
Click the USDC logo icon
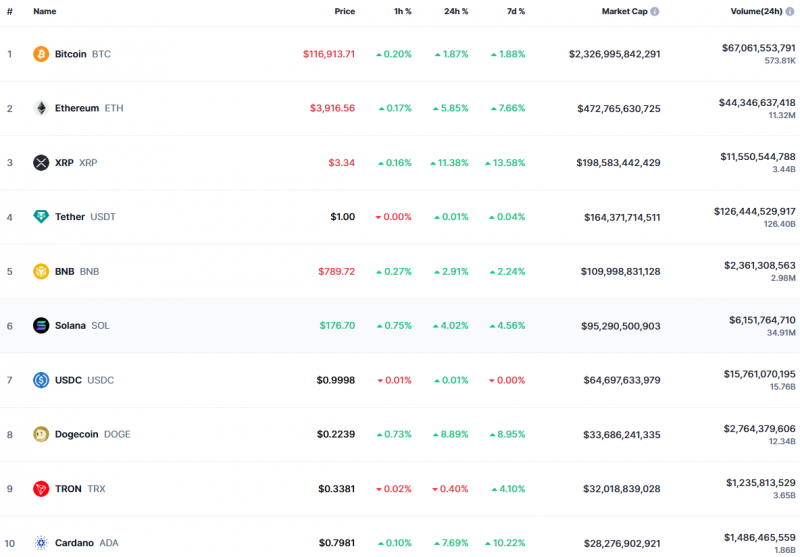click(41, 380)
